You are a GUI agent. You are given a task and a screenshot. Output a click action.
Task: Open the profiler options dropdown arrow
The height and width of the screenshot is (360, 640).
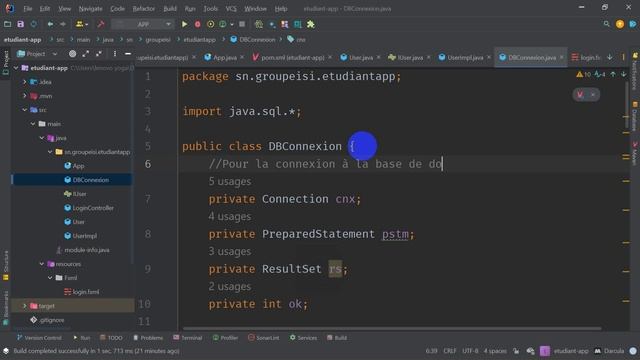point(232,24)
